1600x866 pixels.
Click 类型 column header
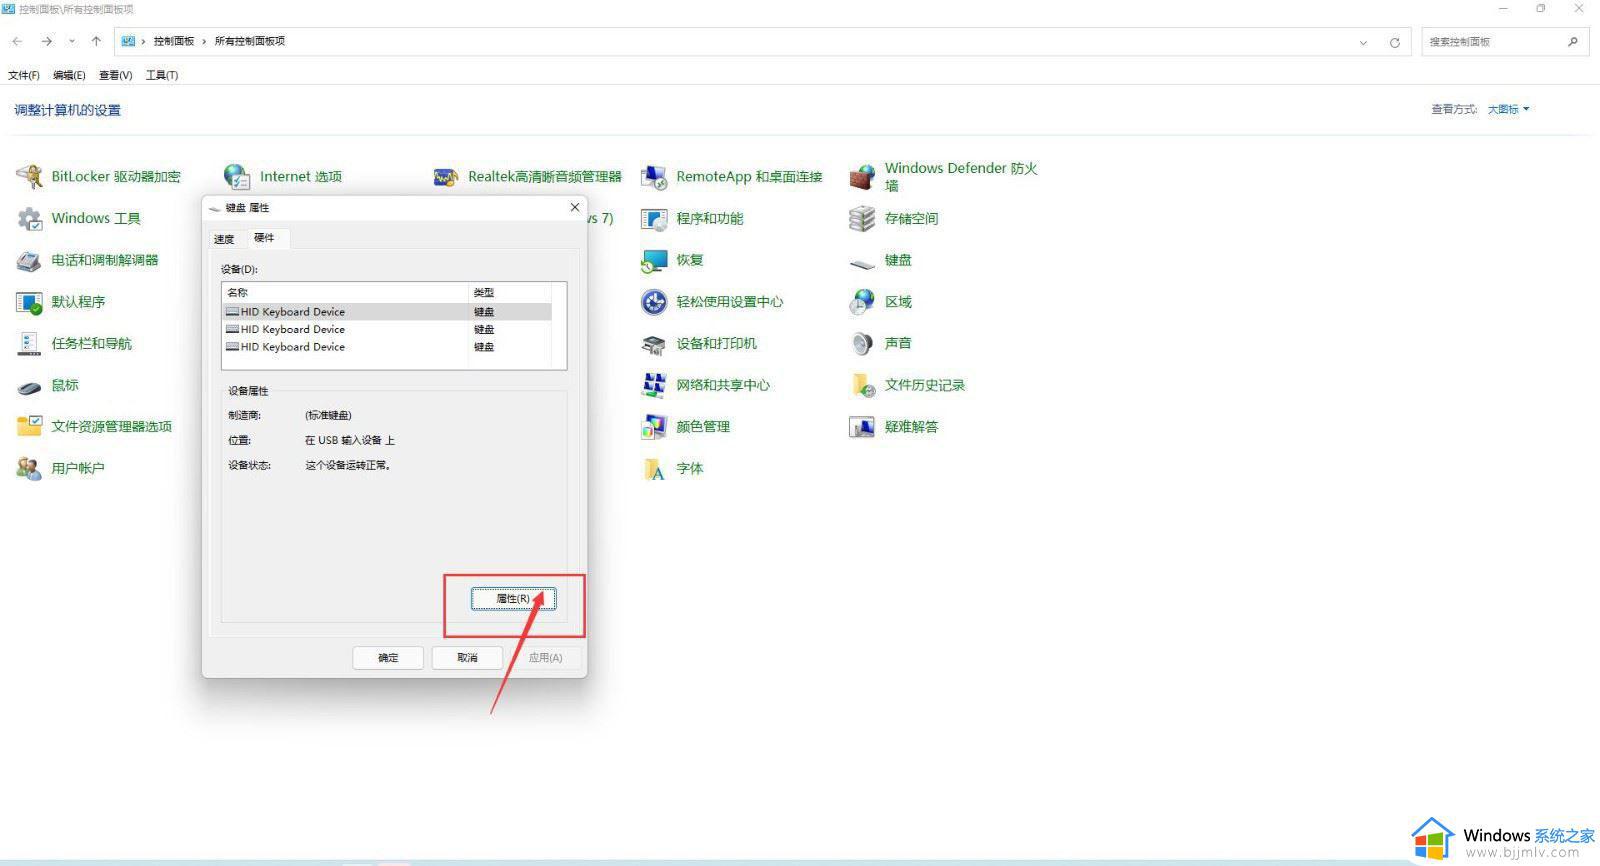pos(509,293)
